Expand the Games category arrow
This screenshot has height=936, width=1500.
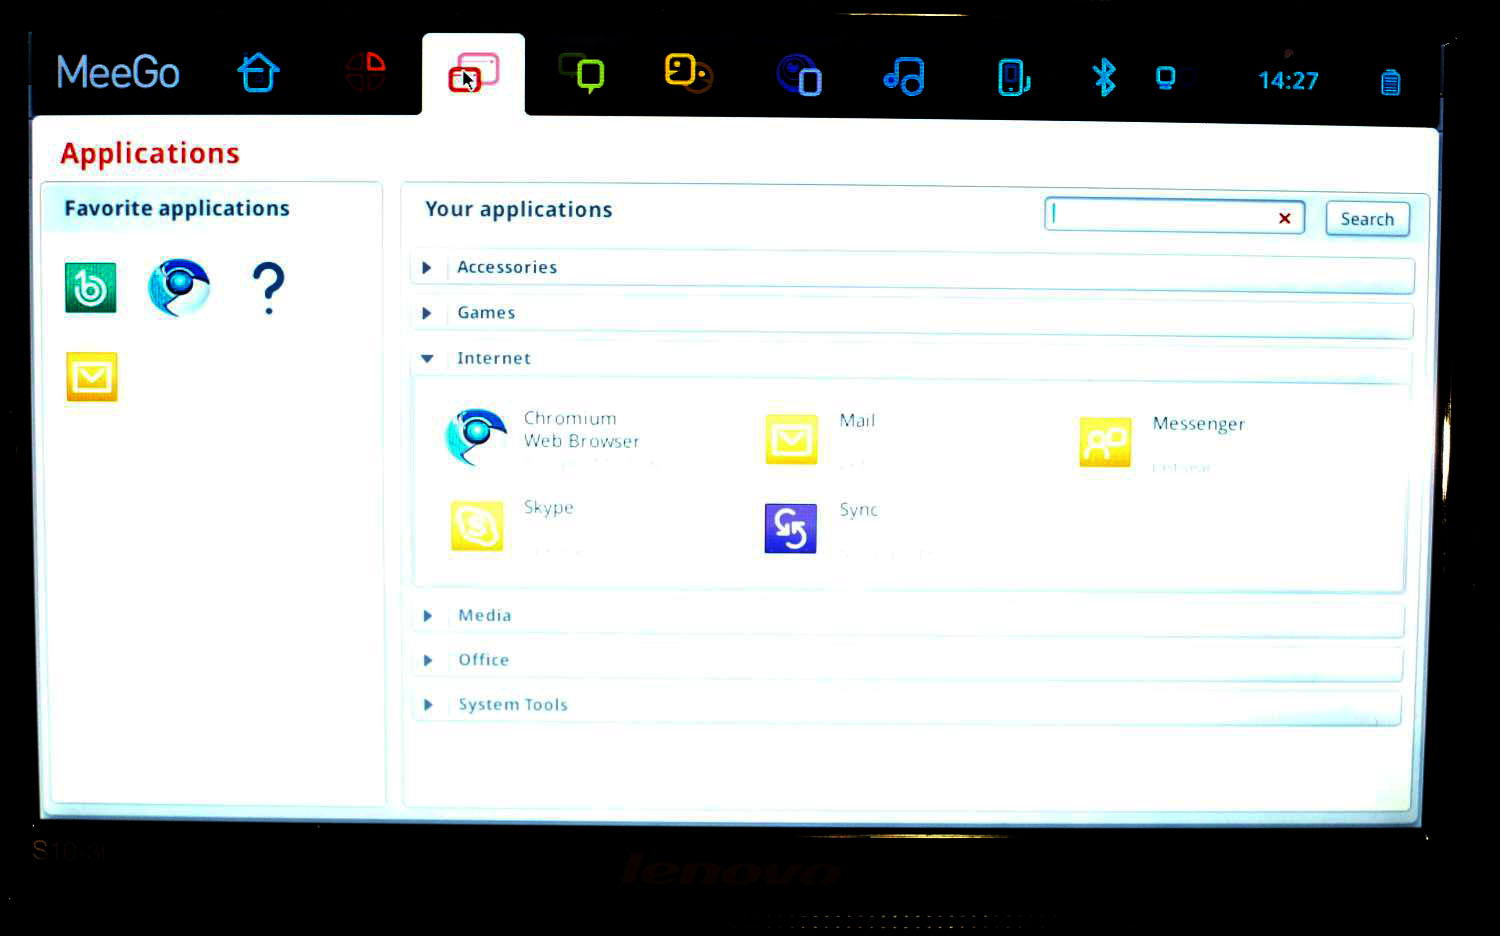point(427,313)
